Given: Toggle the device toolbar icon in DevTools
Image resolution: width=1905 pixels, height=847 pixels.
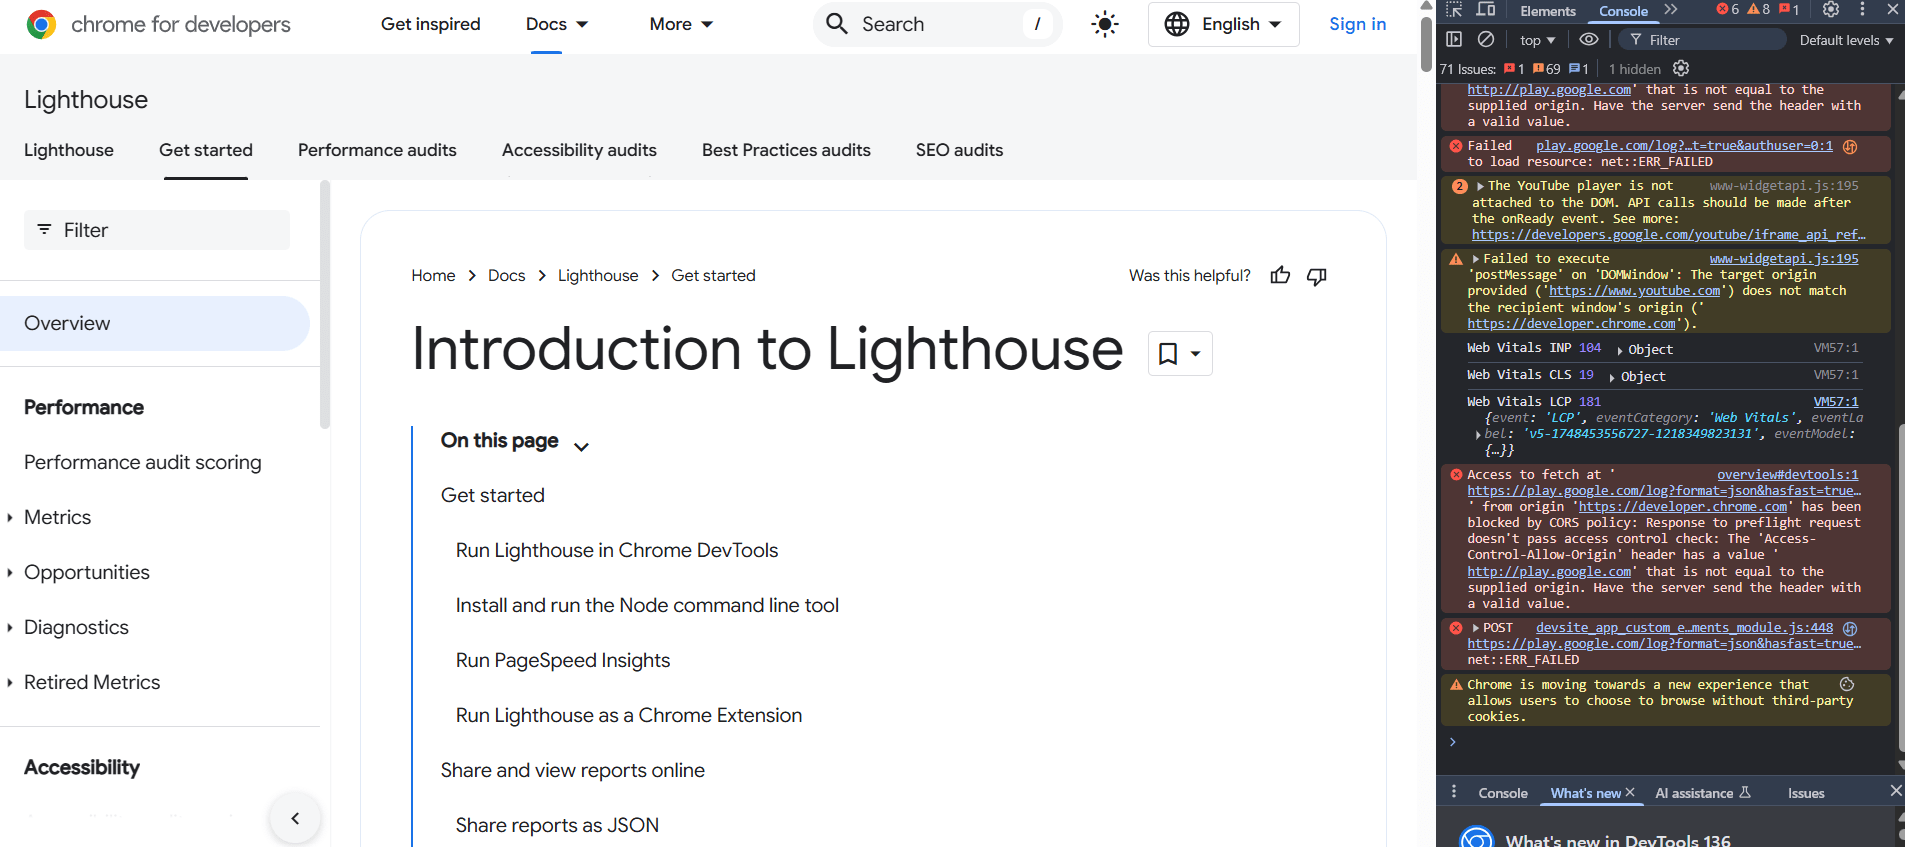Looking at the screenshot, I should [x=1487, y=10].
